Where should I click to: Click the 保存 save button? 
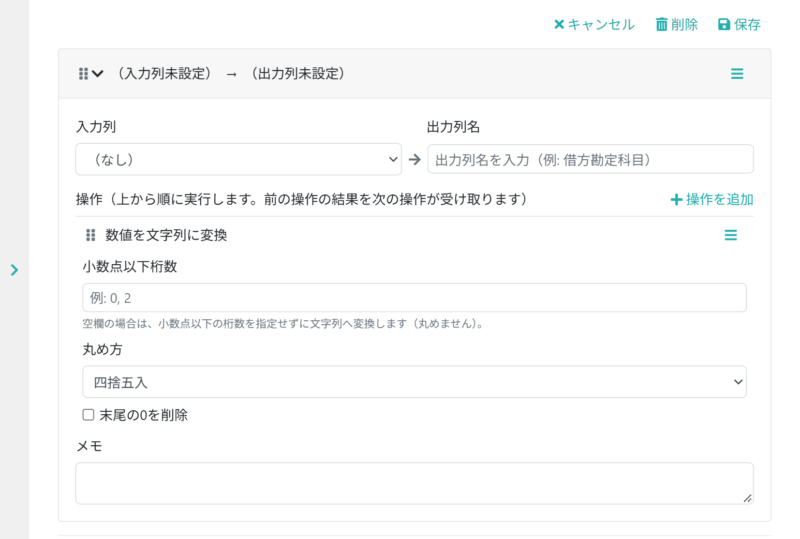[739, 24]
